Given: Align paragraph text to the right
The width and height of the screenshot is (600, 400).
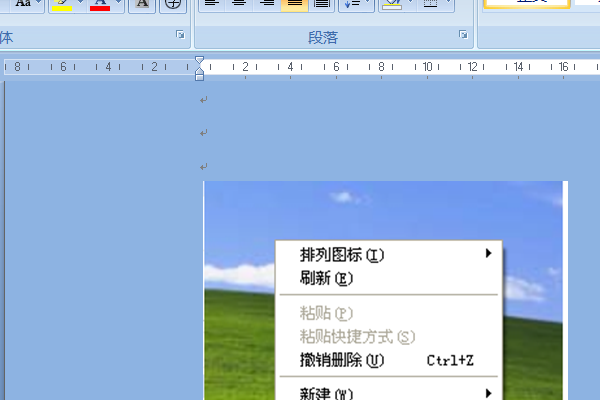Looking at the screenshot, I should (x=267, y=4).
